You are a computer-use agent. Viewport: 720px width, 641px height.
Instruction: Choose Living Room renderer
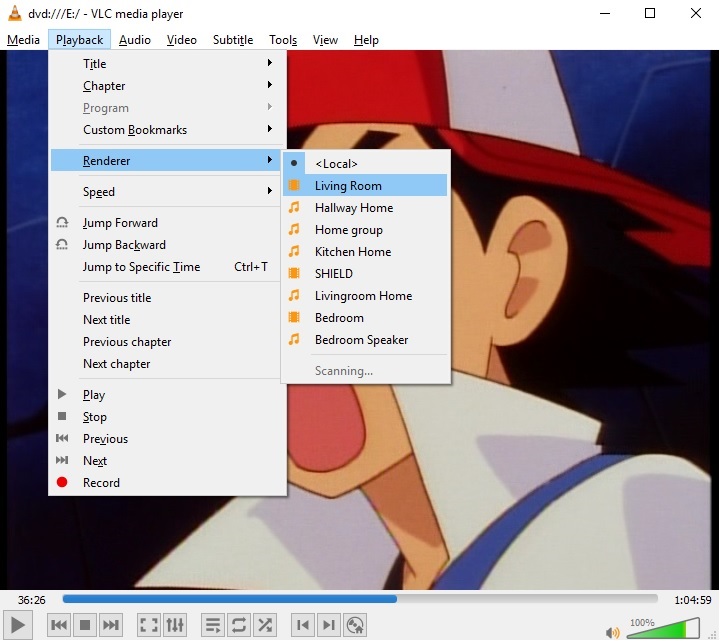(348, 186)
